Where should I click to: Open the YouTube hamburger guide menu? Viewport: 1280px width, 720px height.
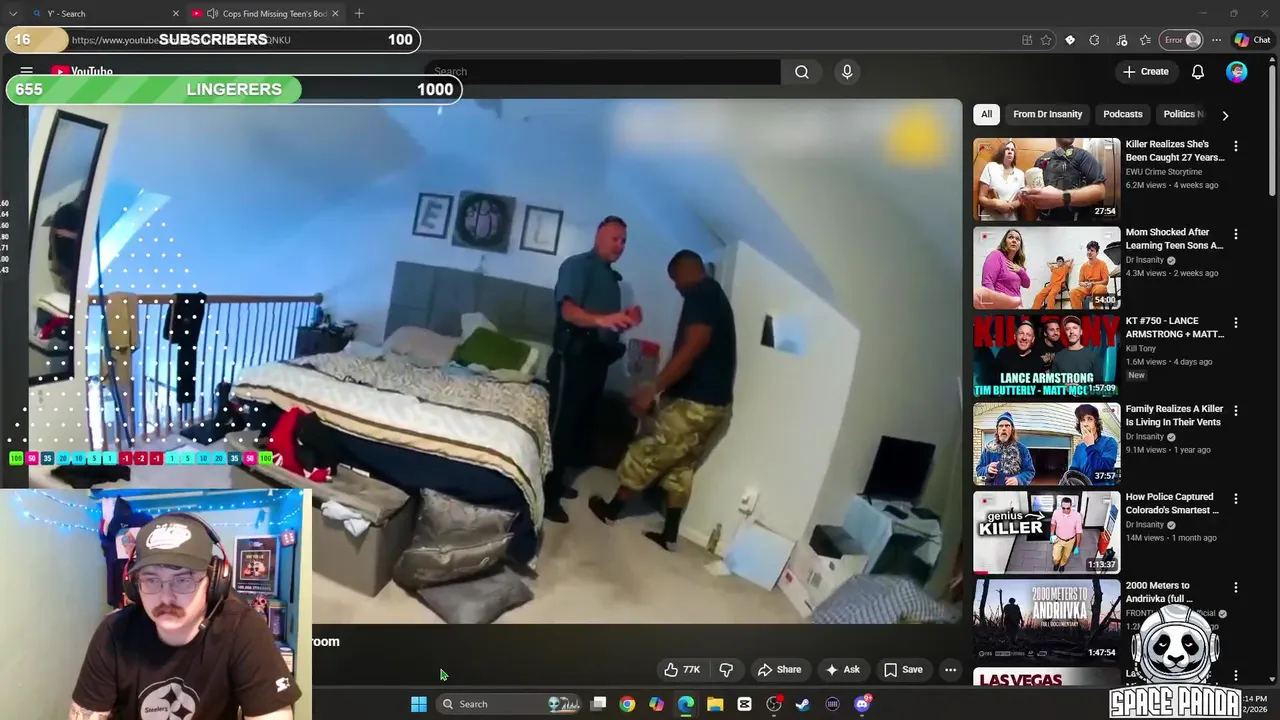pyautogui.click(x=27, y=72)
